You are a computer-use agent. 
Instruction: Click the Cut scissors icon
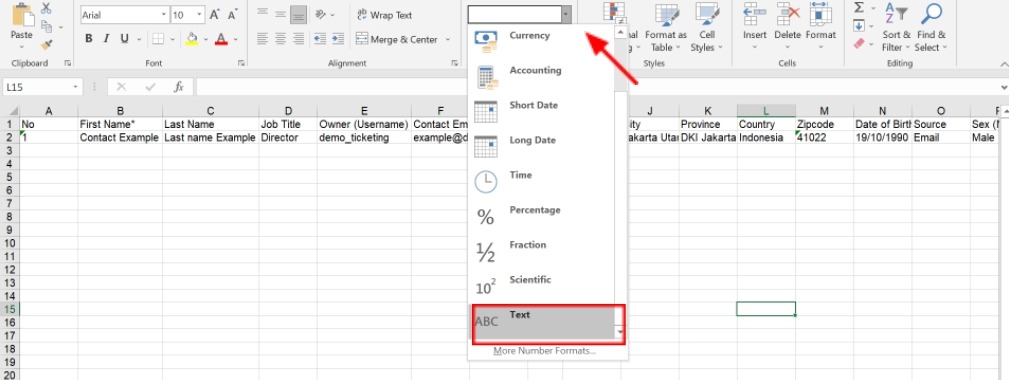click(46, 8)
